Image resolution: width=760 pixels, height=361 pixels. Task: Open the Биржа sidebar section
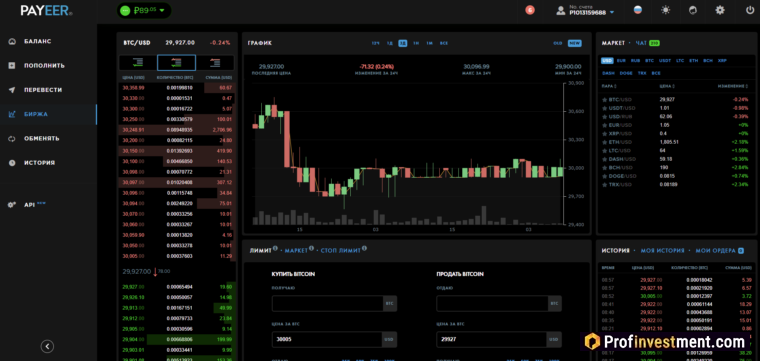pos(35,114)
